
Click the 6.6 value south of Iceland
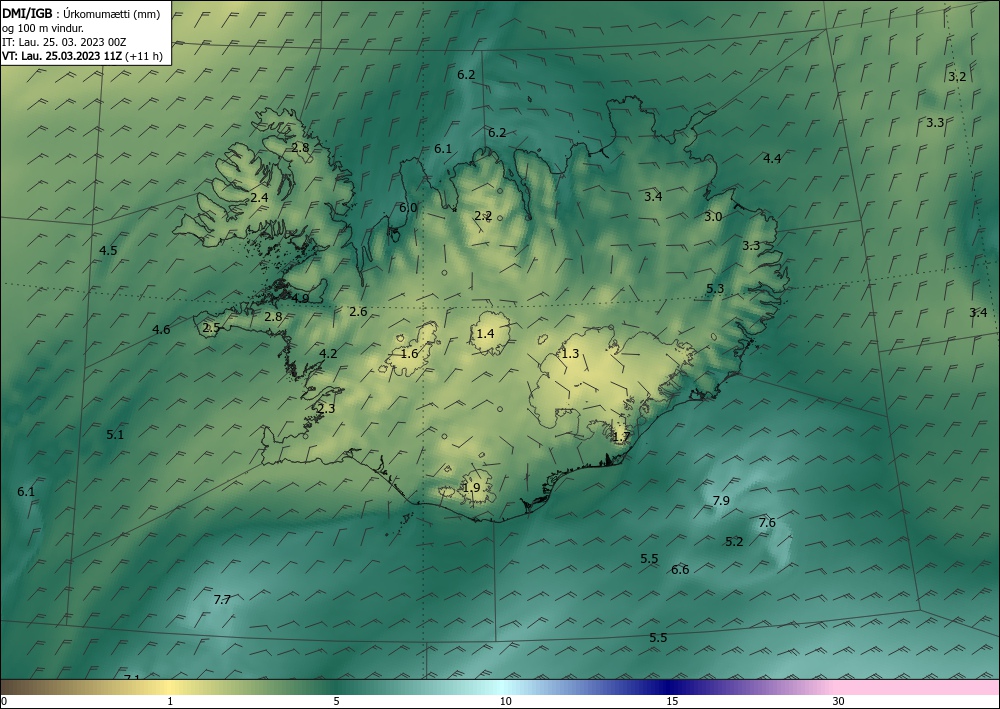(x=680, y=569)
